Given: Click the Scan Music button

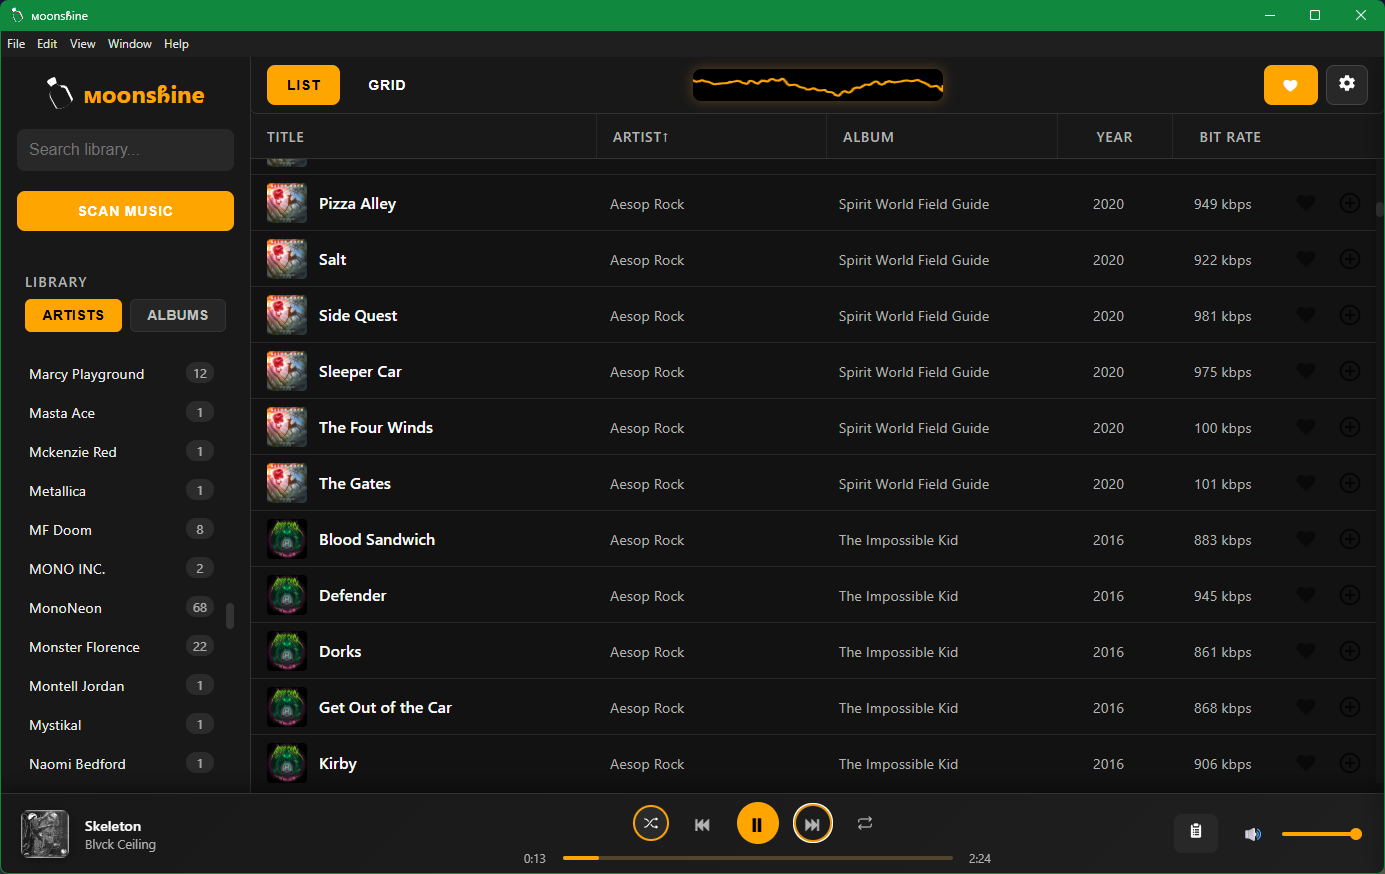Looking at the screenshot, I should pyautogui.click(x=125, y=211).
